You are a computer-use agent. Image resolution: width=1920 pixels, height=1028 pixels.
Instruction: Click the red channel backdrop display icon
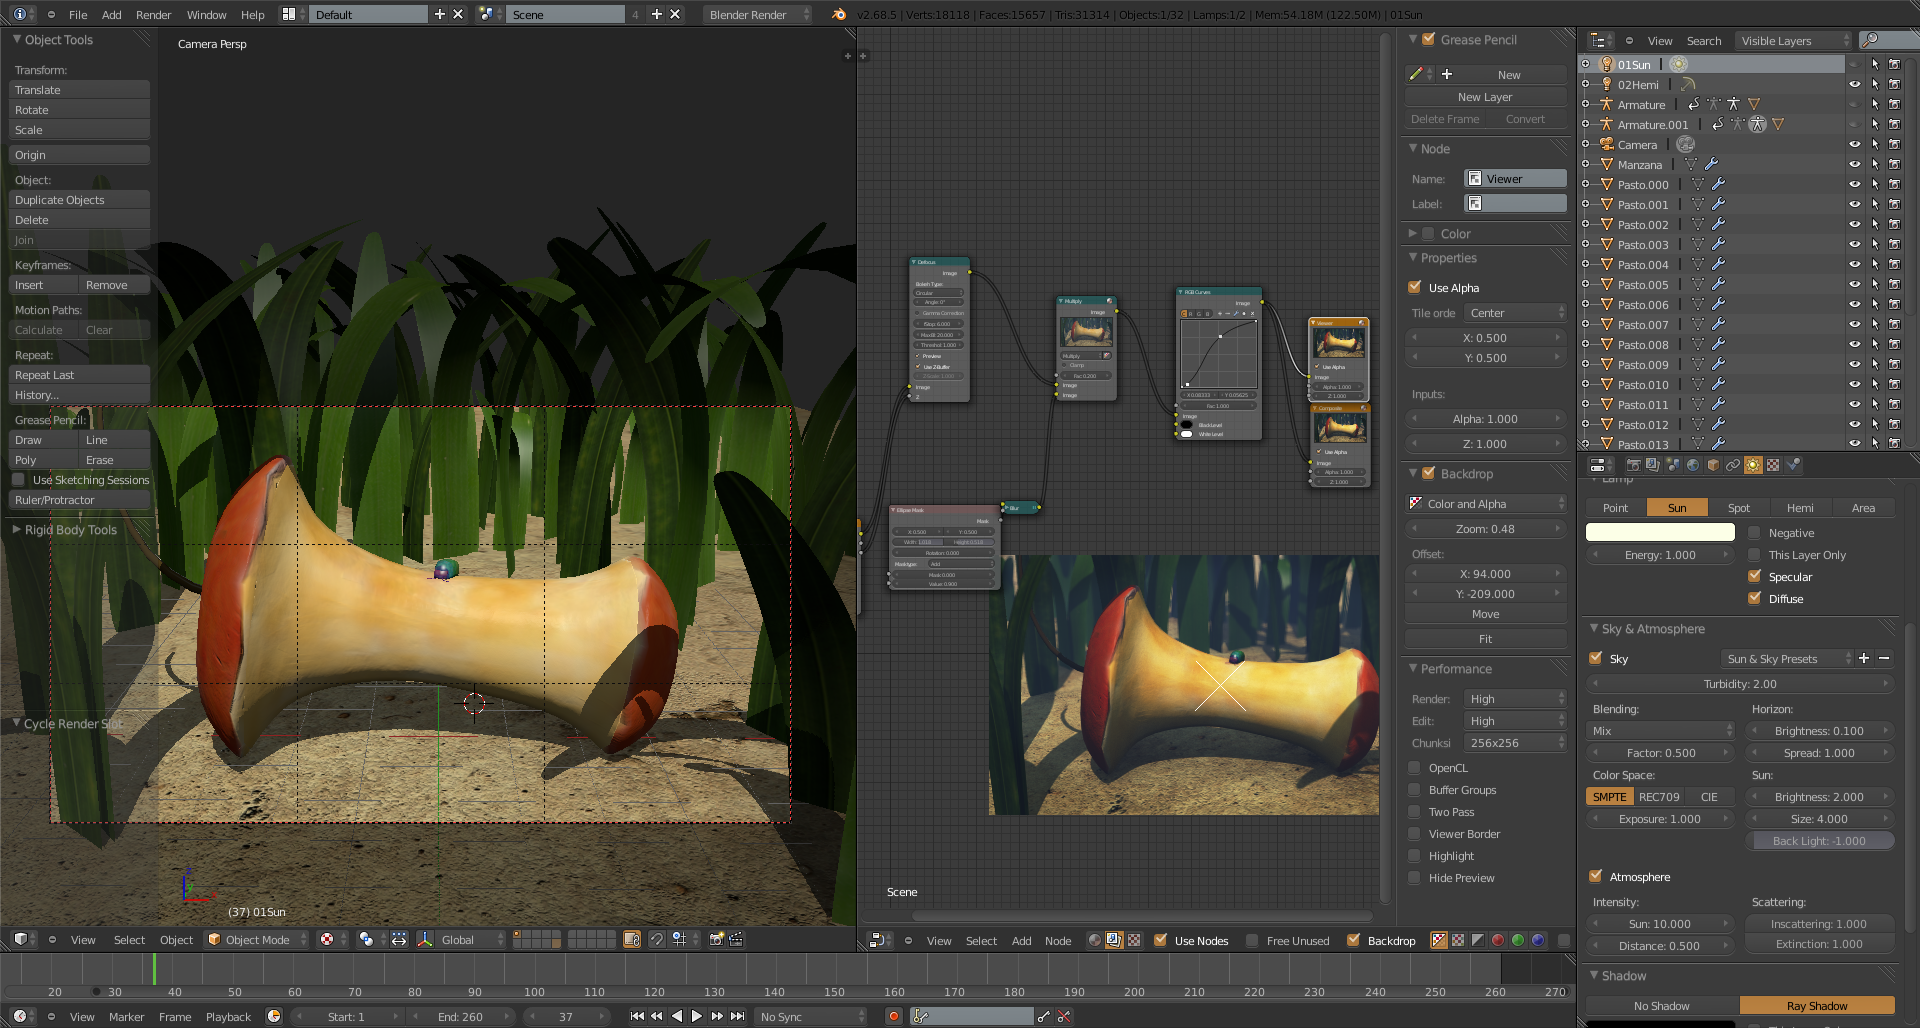coord(1497,940)
